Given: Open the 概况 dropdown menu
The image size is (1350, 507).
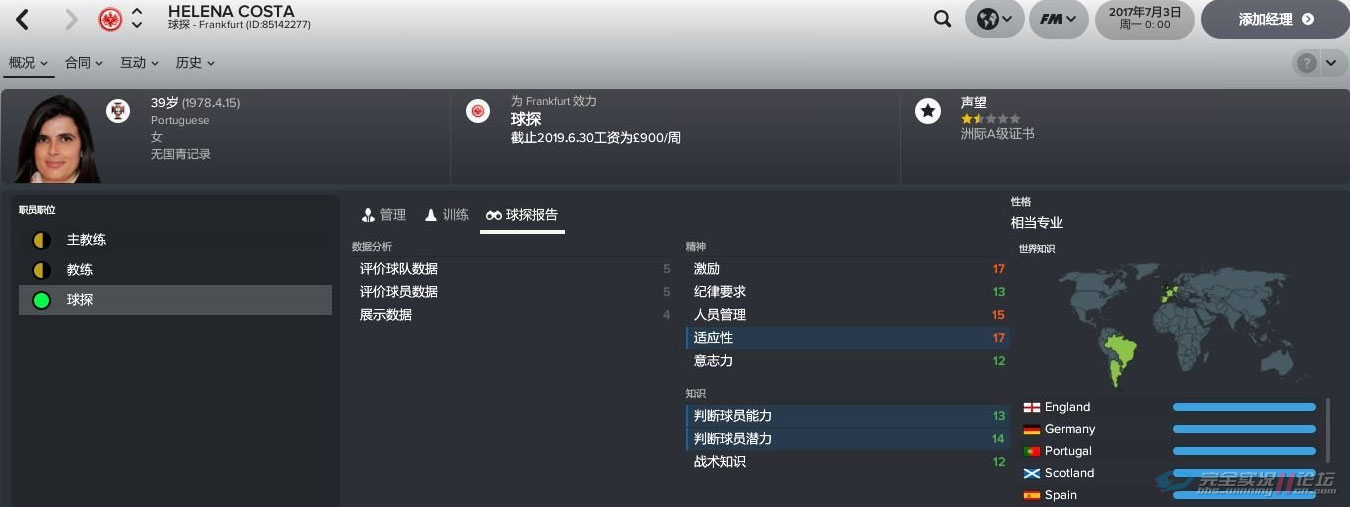Looking at the screenshot, I should tap(28, 63).
